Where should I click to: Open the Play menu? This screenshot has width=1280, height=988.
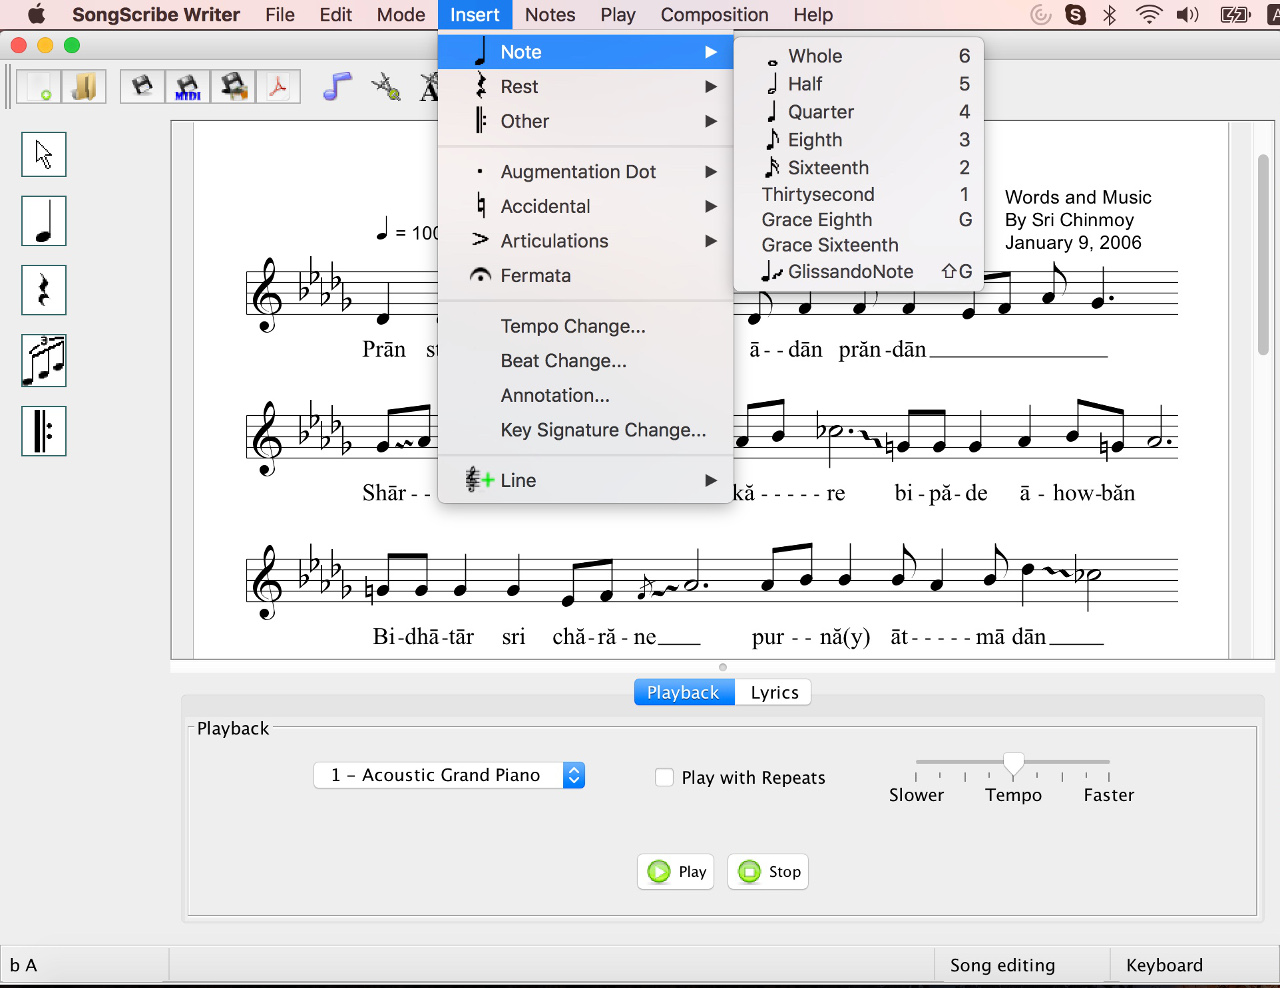pos(618,15)
